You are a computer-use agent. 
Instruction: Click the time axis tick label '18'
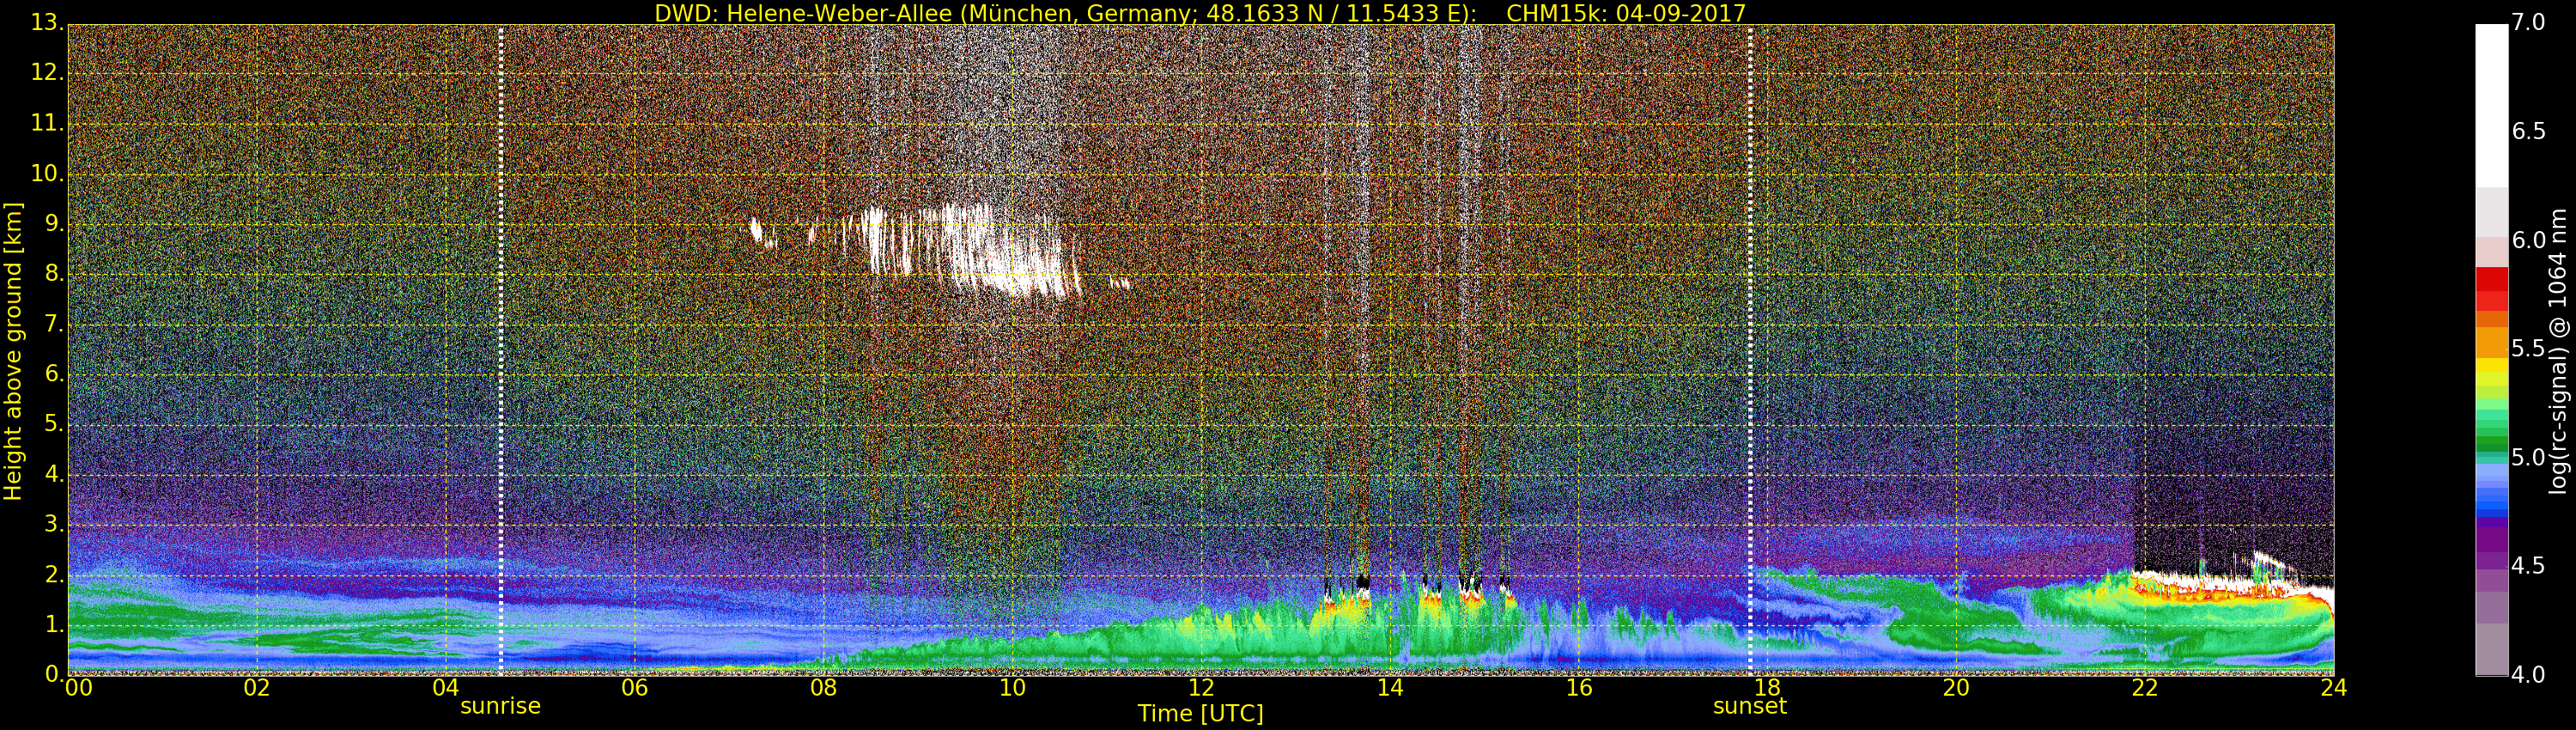[x=1767, y=688]
